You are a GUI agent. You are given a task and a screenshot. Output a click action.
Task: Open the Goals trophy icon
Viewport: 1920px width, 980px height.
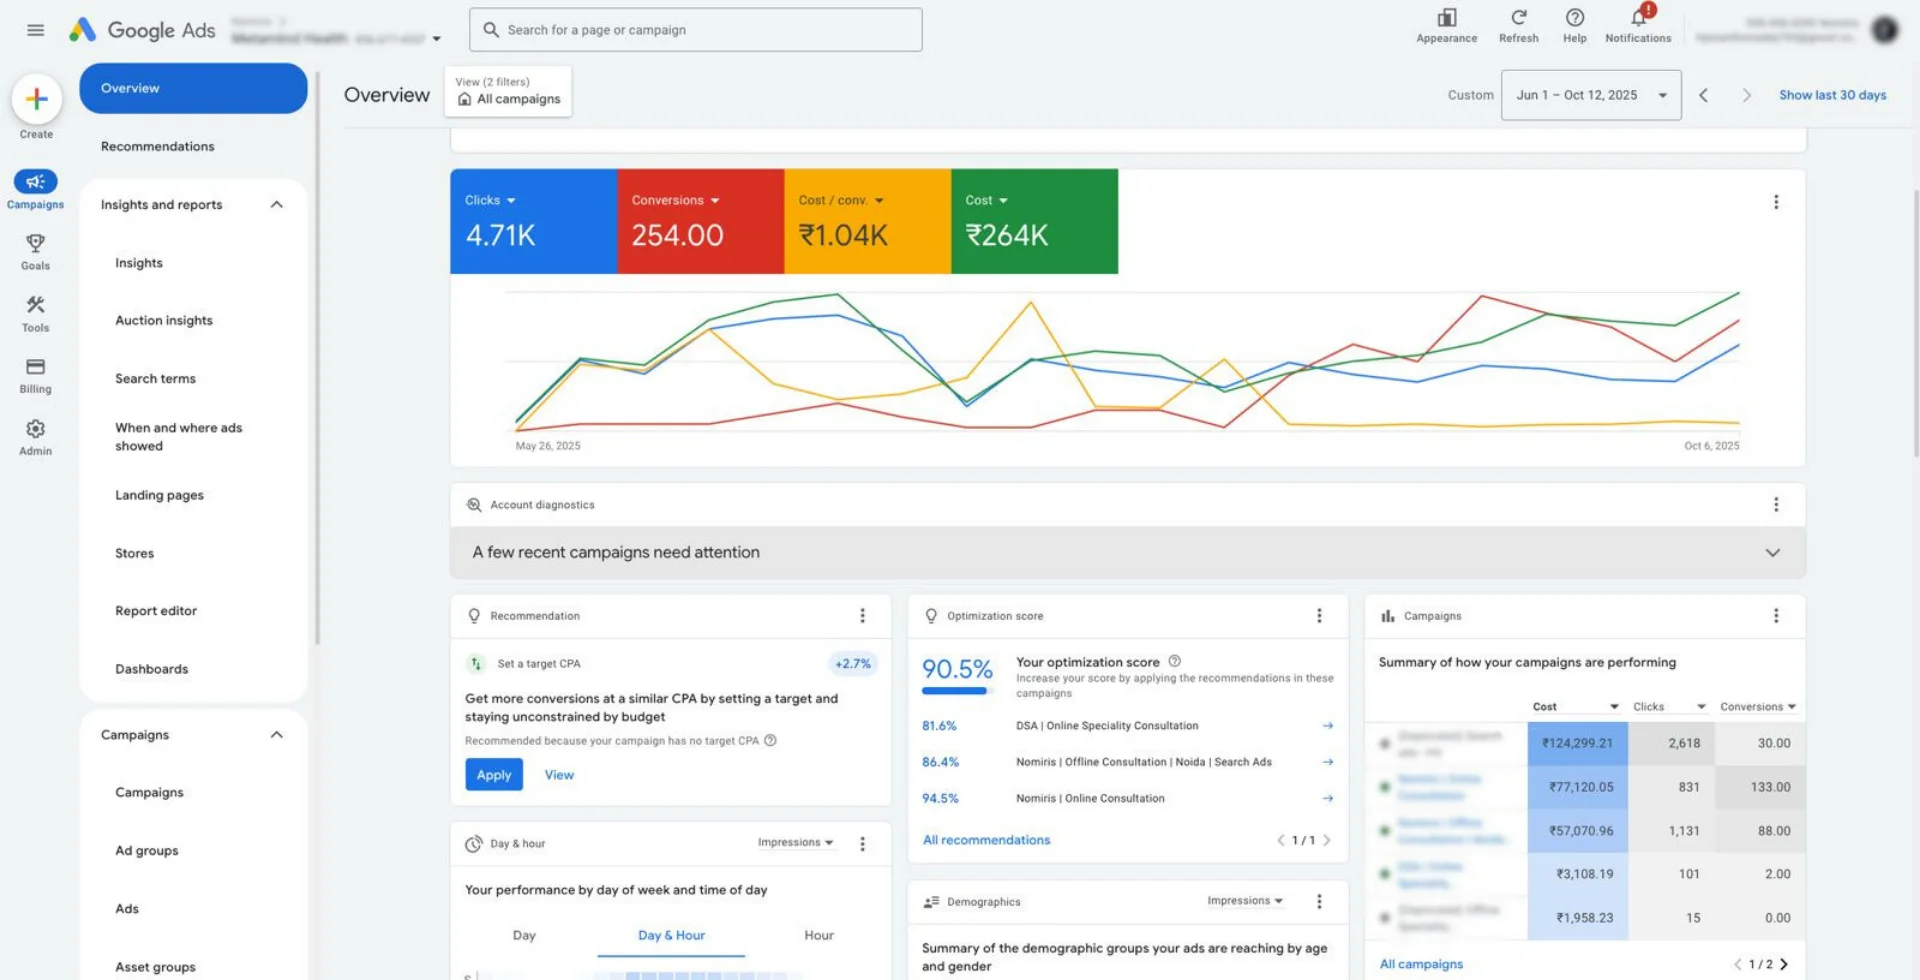click(x=35, y=244)
